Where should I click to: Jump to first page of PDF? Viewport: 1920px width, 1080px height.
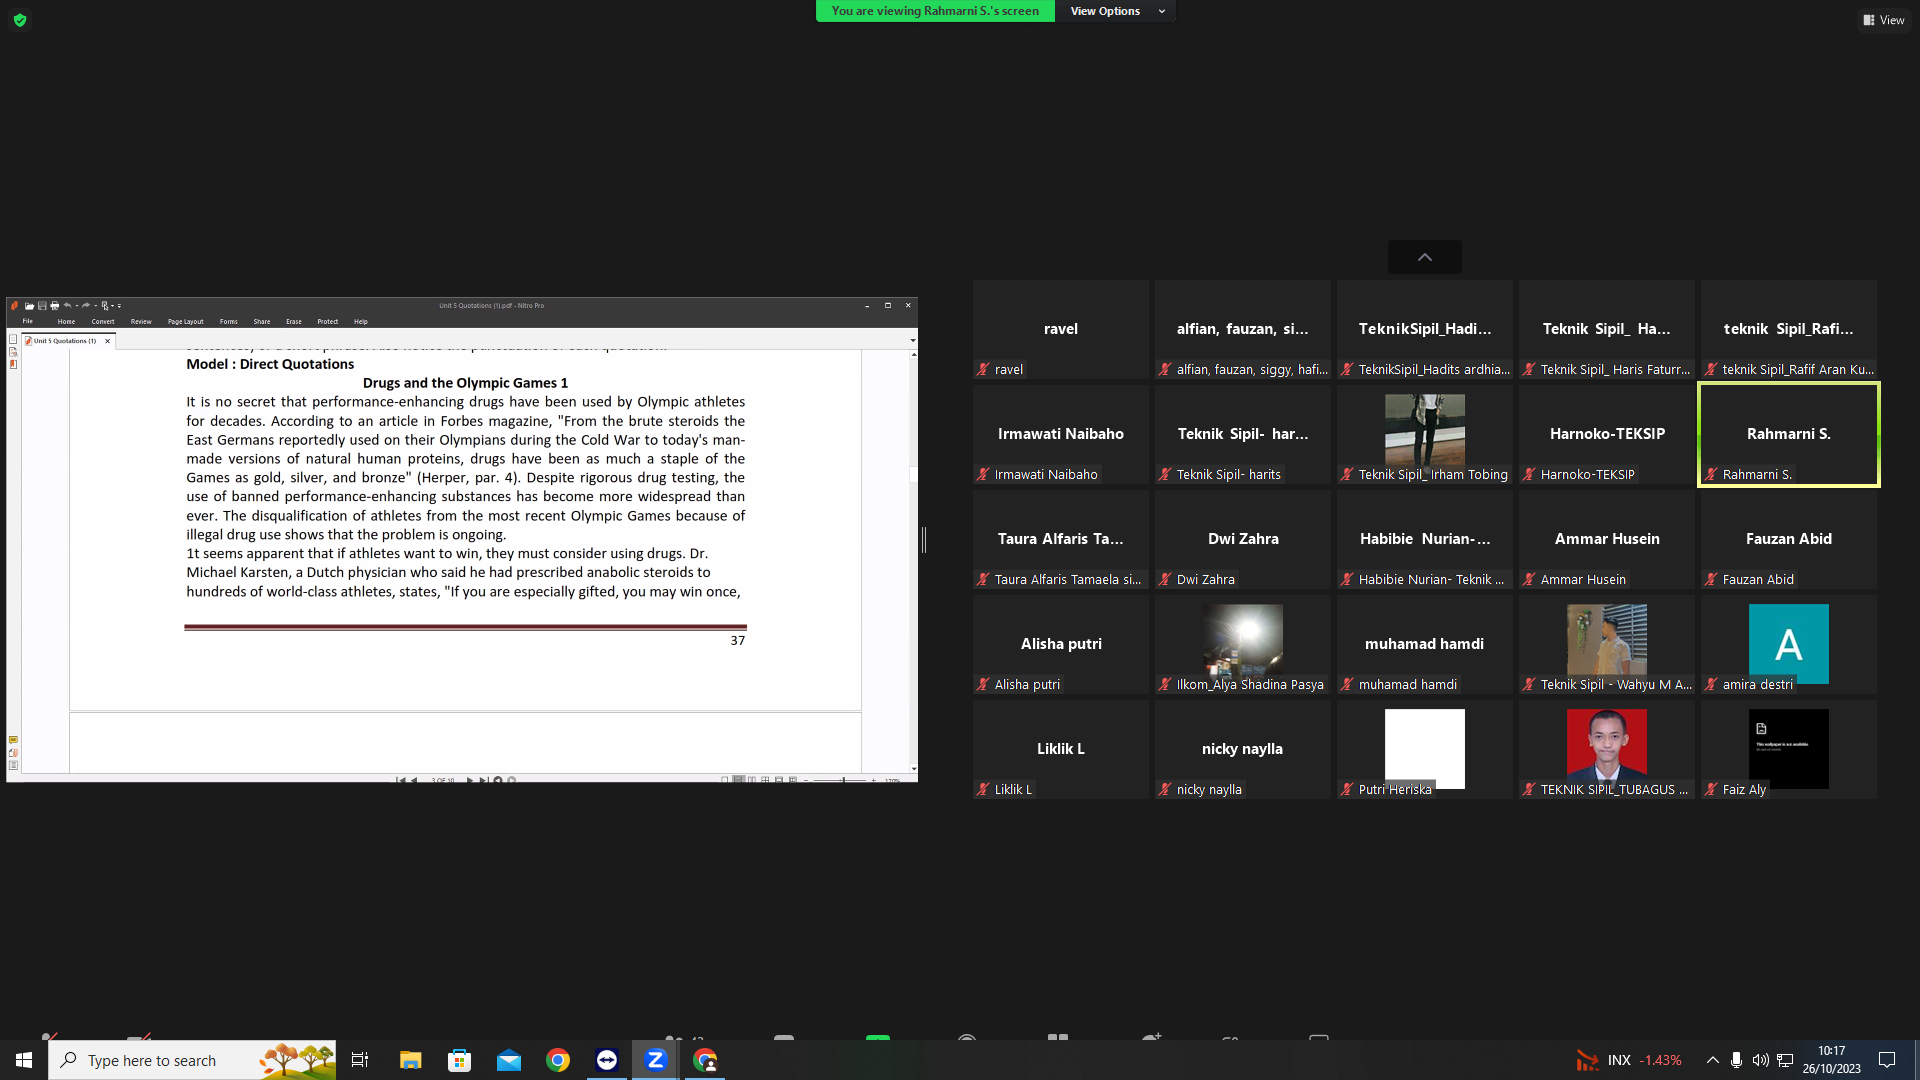pyautogui.click(x=401, y=780)
